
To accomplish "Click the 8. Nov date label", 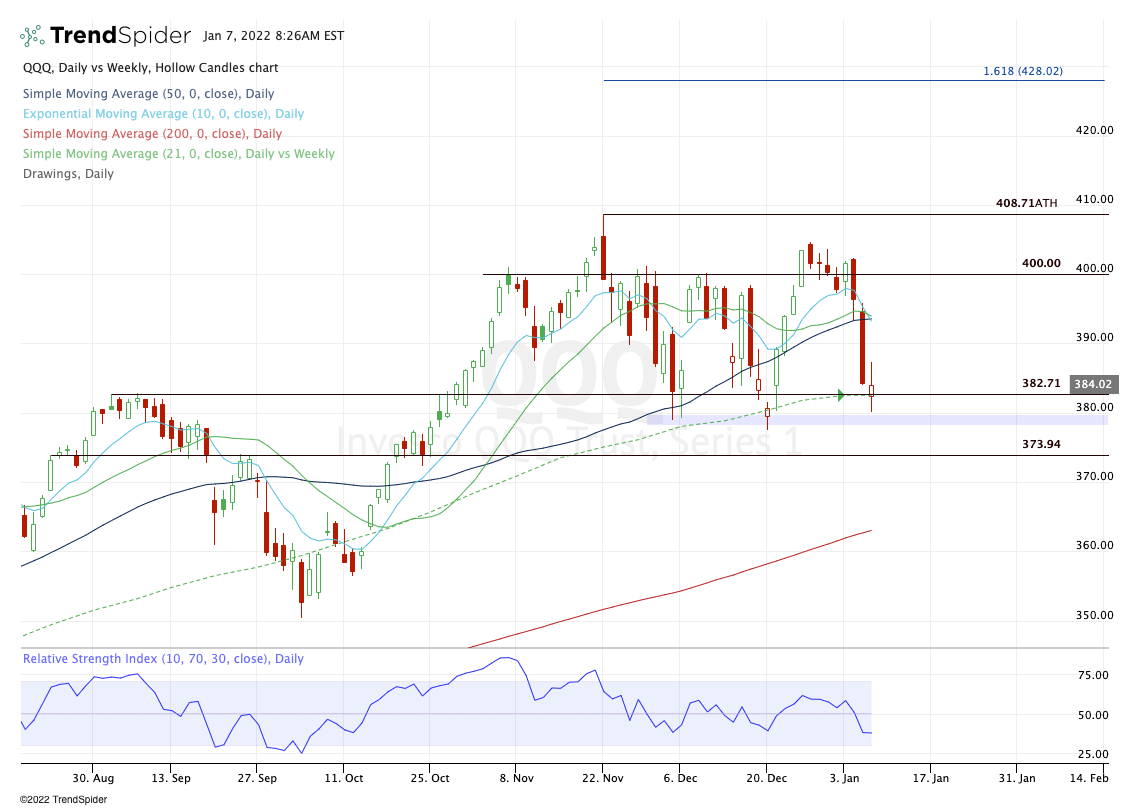I will (x=516, y=778).
